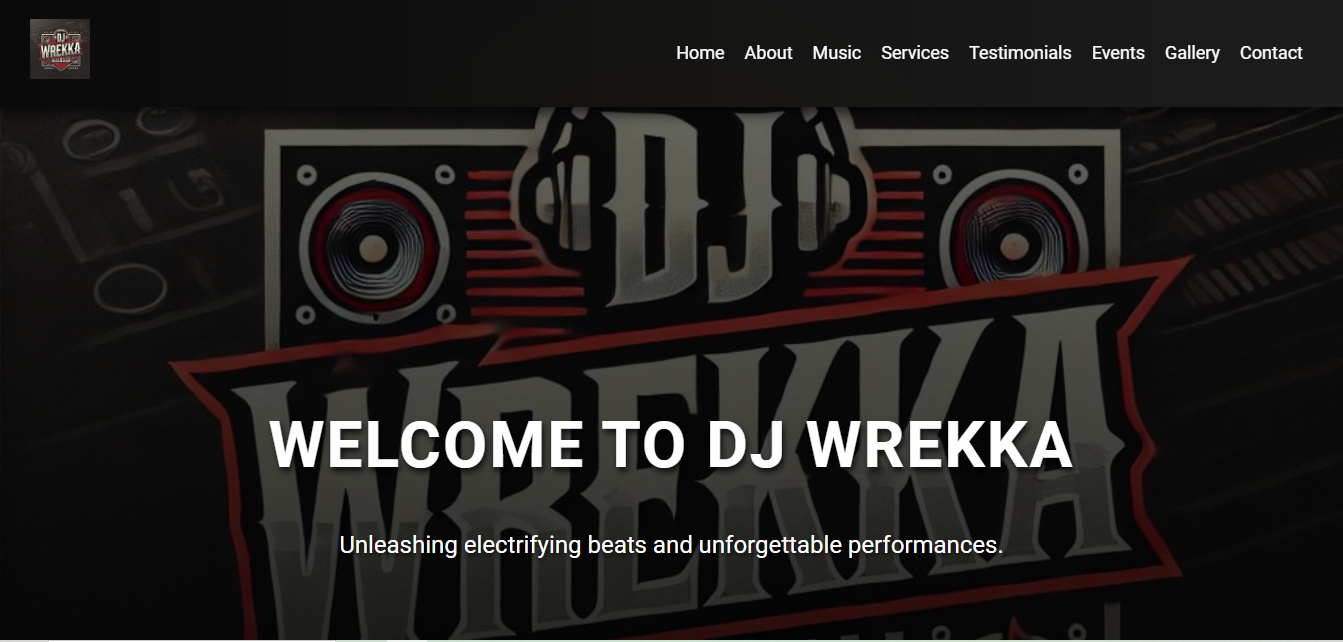Click the left speaker graphic in background
The width and height of the screenshot is (1343, 642).
click(371, 241)
